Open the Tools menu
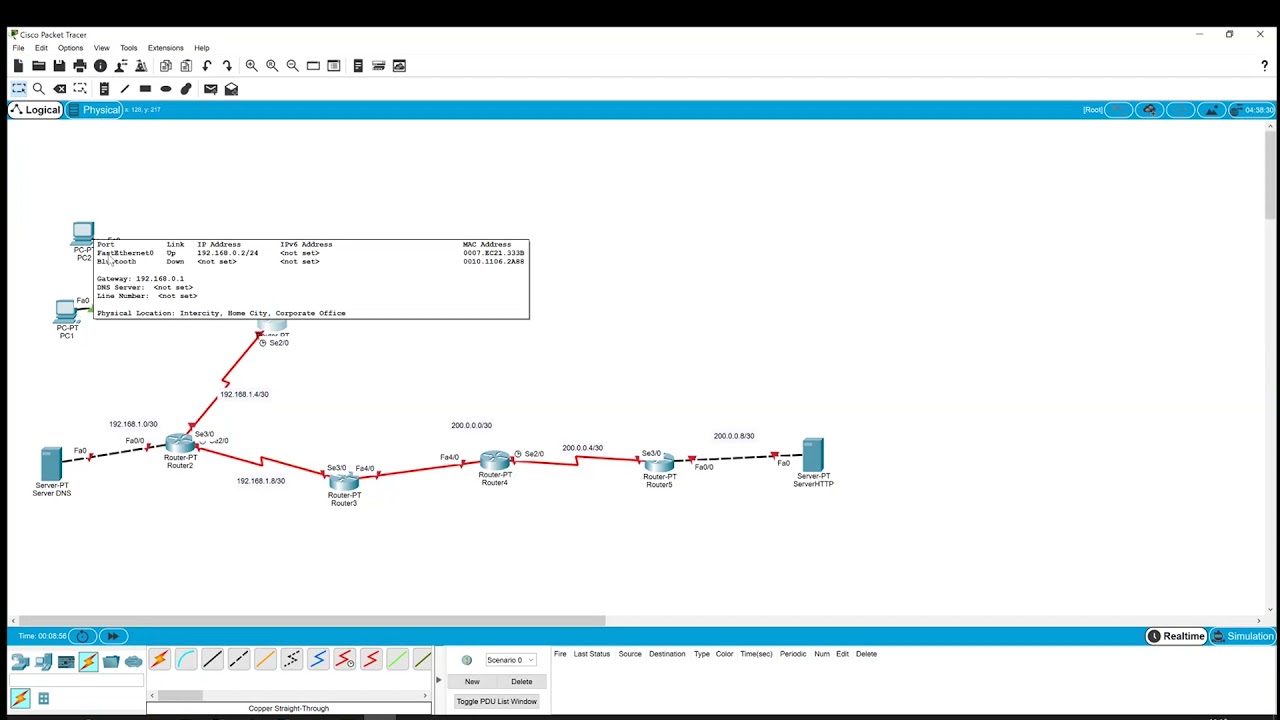The width and height of the screenshot is (1280, 720). [x=129, y=48]
